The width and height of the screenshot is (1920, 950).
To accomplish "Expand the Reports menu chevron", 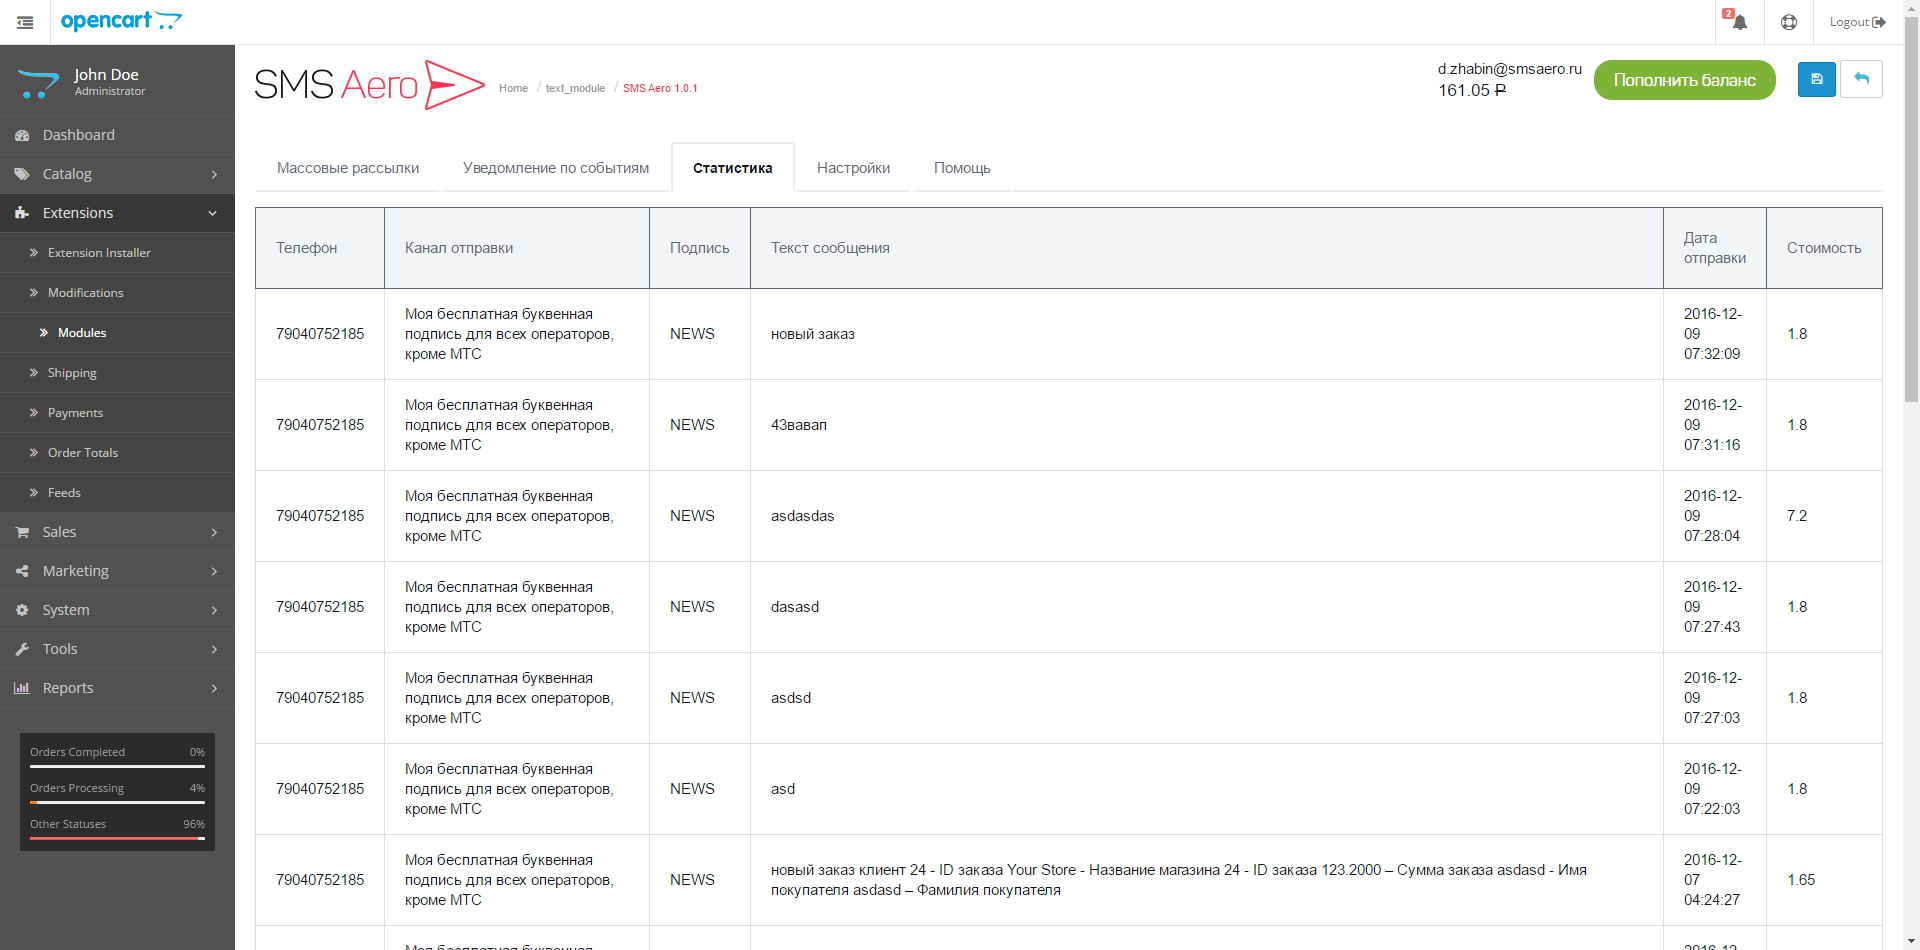I will [x=214, y=688].
